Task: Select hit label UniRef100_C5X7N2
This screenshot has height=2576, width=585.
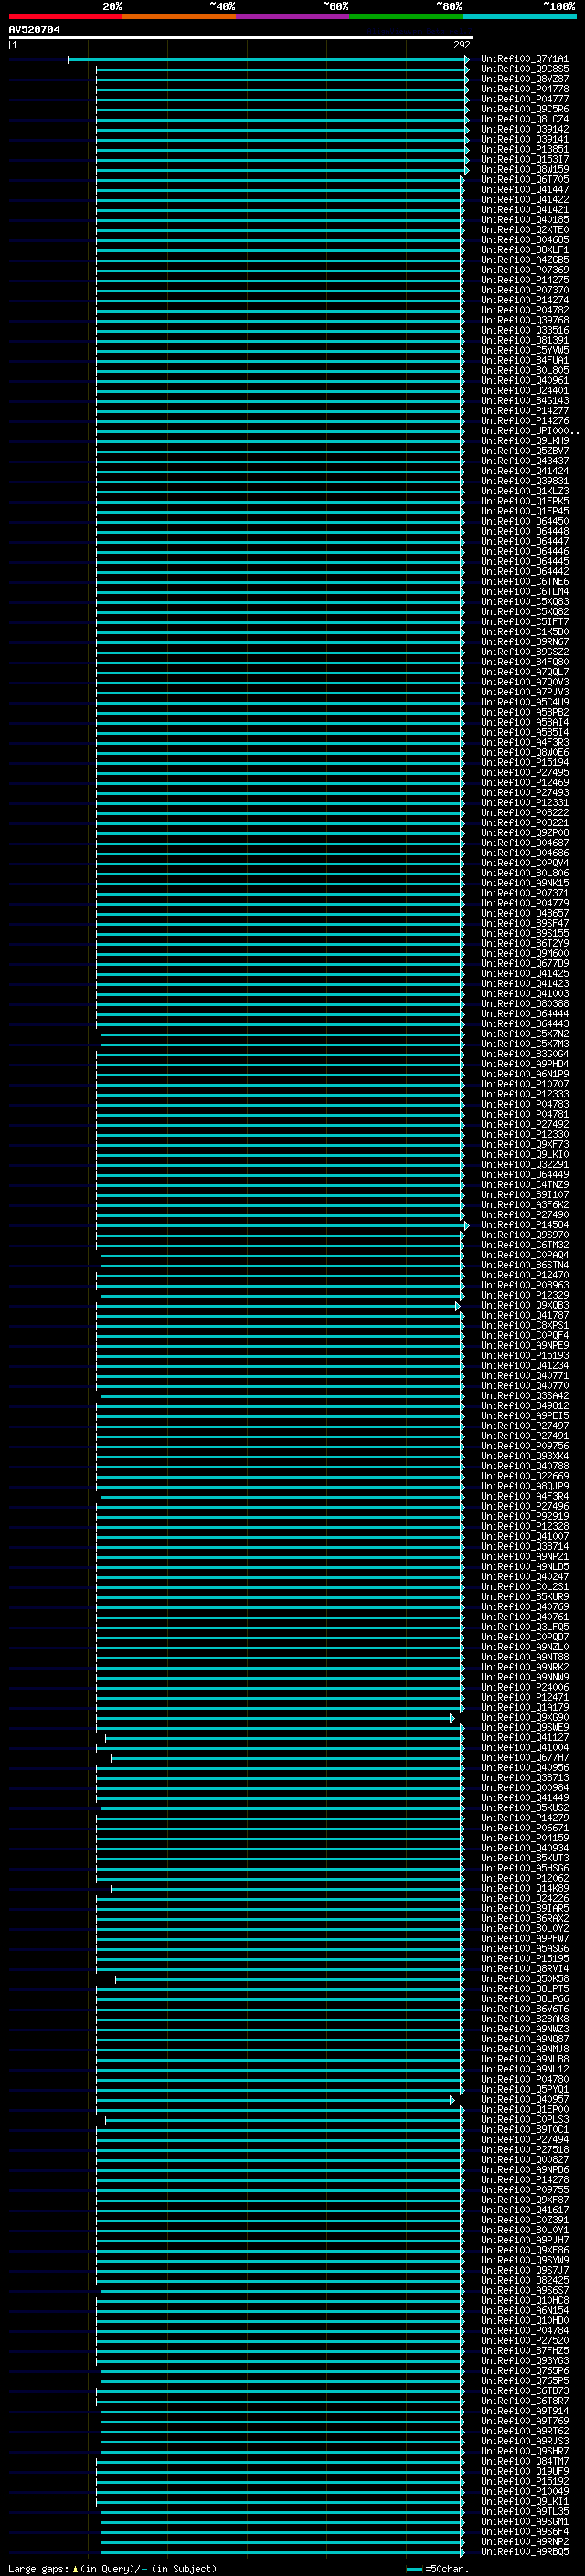Action: pyautogui.click(x=524, y=1034)
